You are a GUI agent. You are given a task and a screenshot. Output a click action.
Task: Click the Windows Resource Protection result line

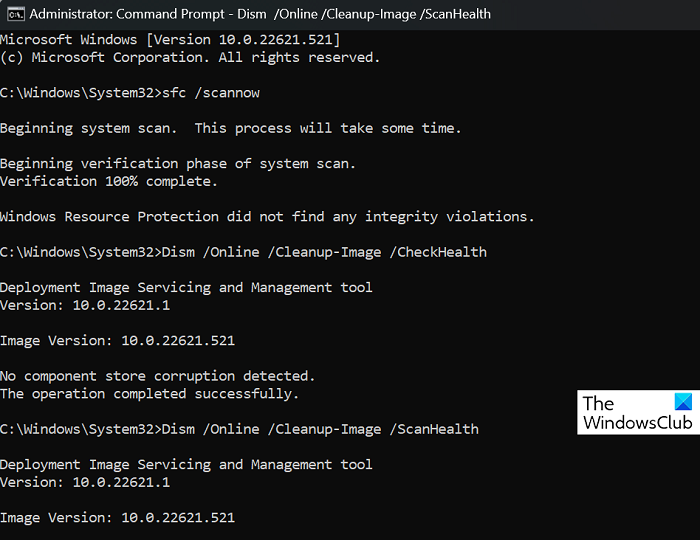(267, 216)
